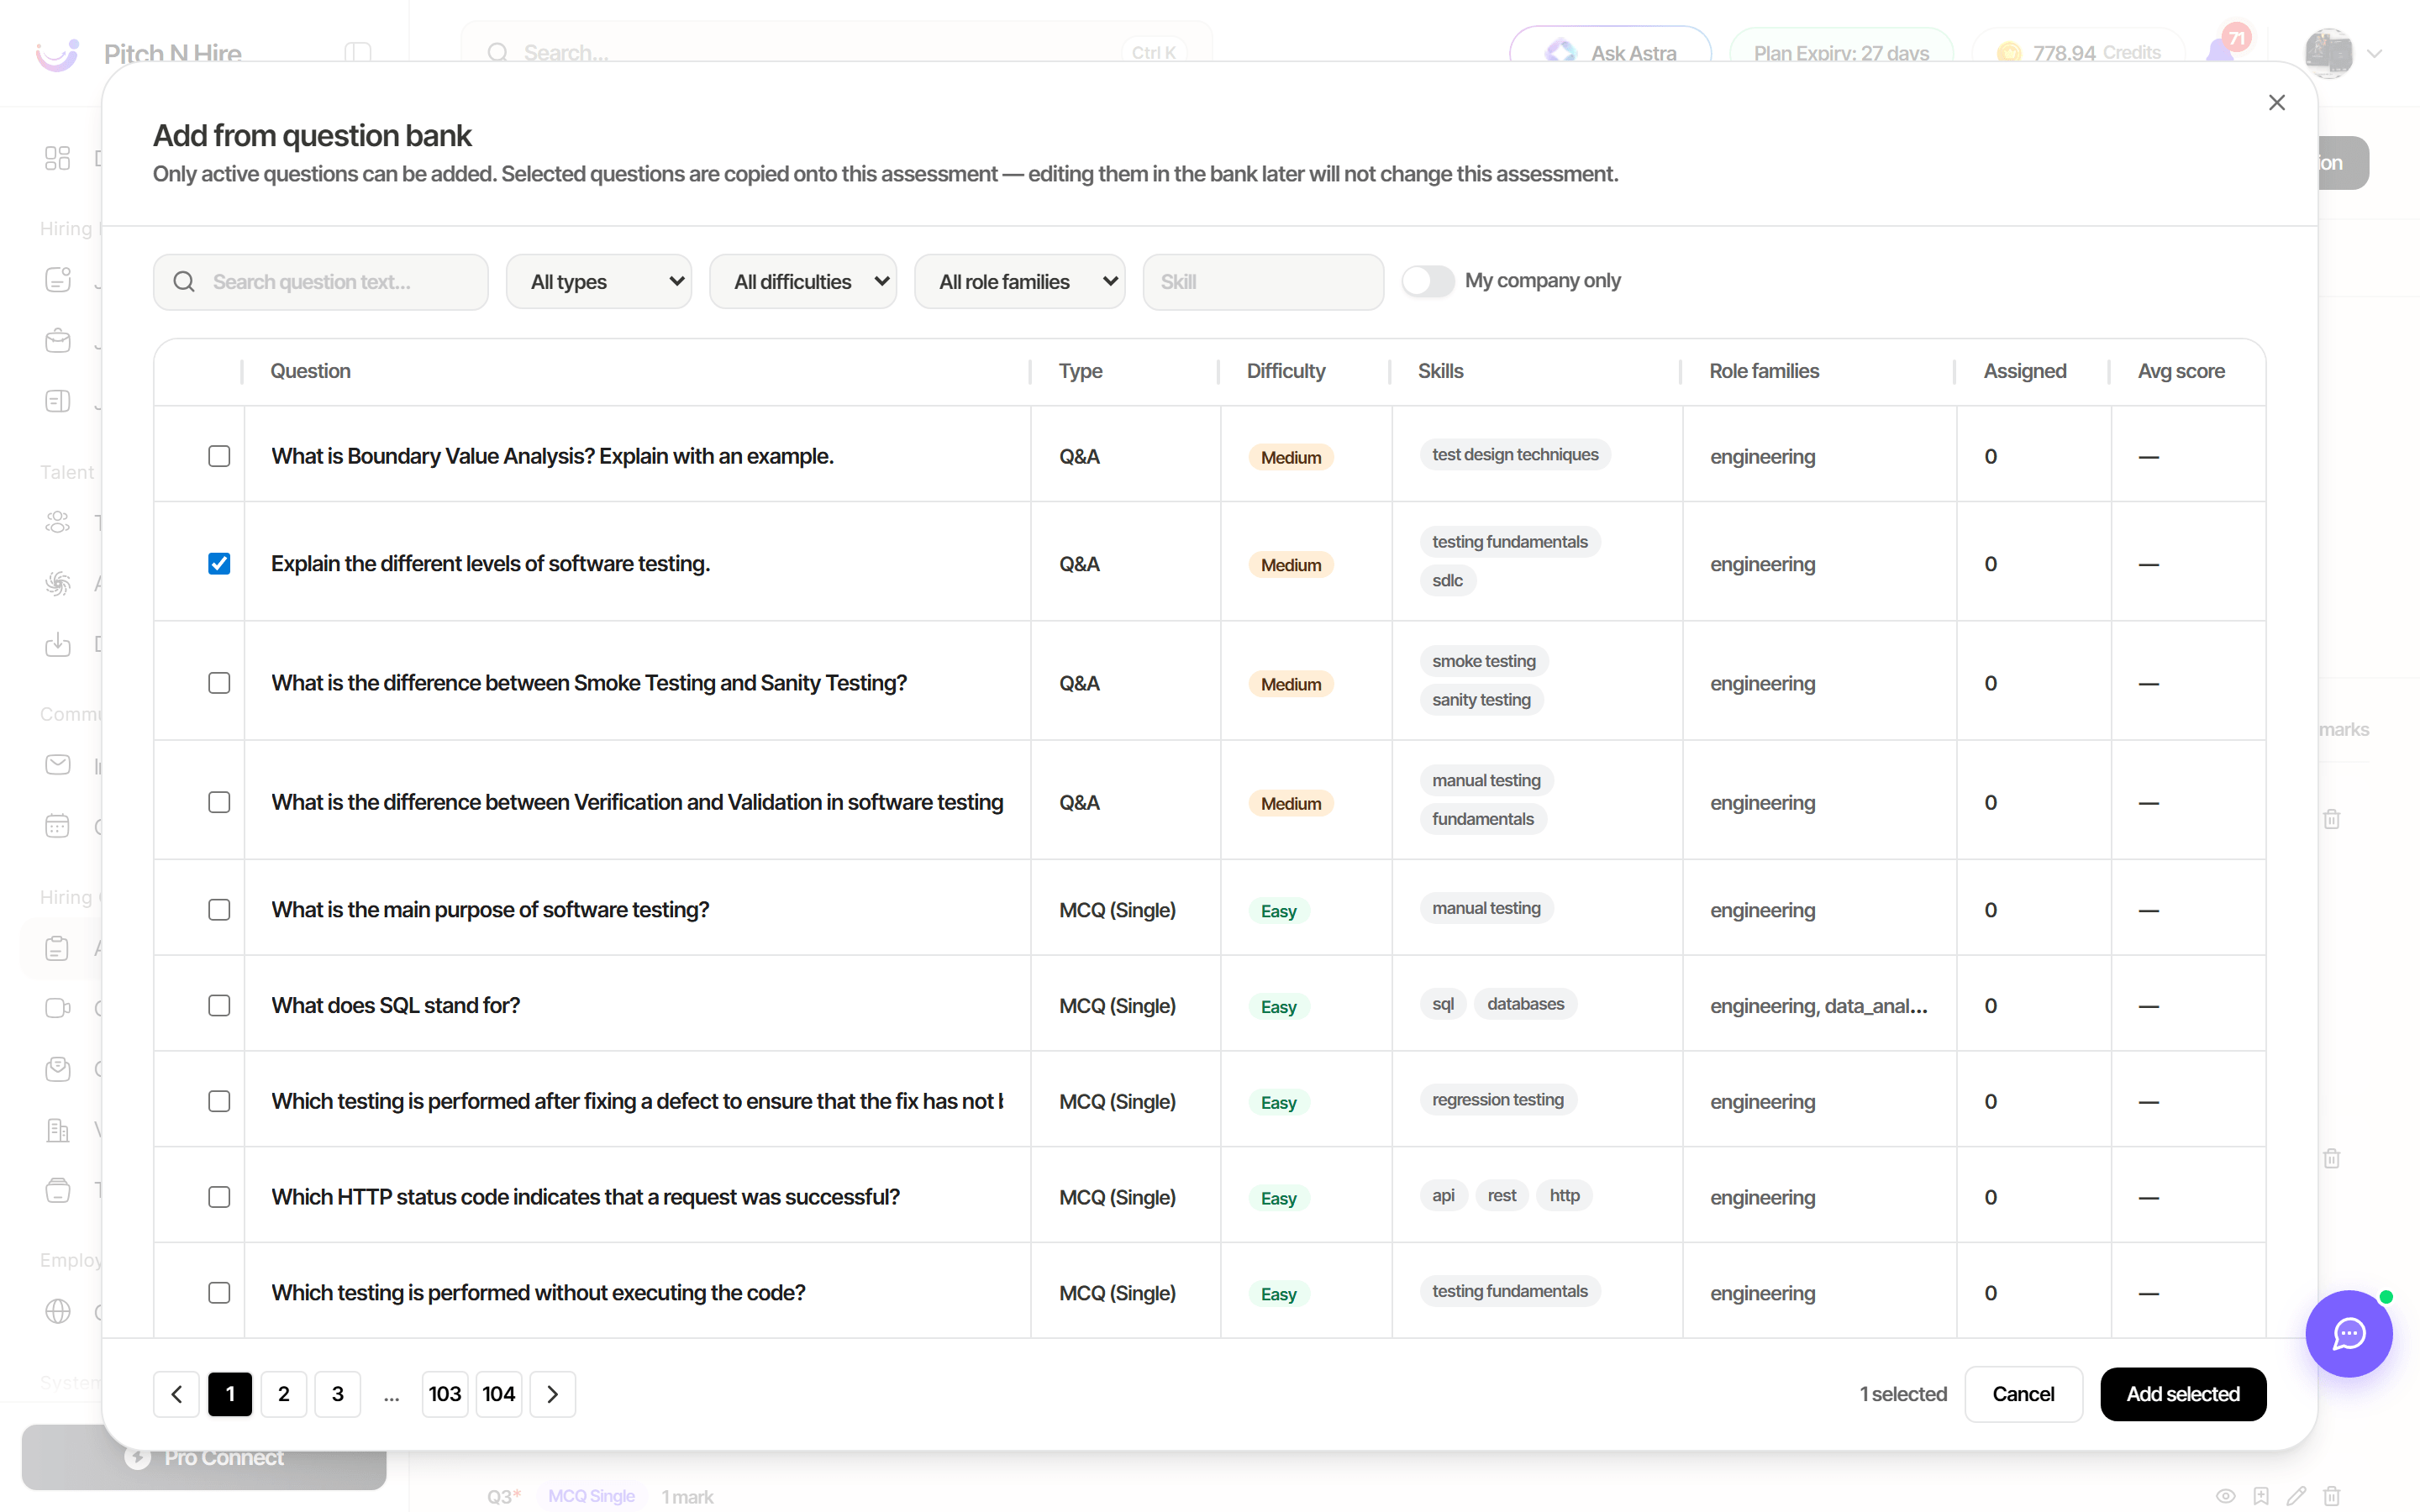This screenshot has height=1512, width=2420.
Task: Click the bookmark icon on Q3 row
Action: click(2261, 1496)
